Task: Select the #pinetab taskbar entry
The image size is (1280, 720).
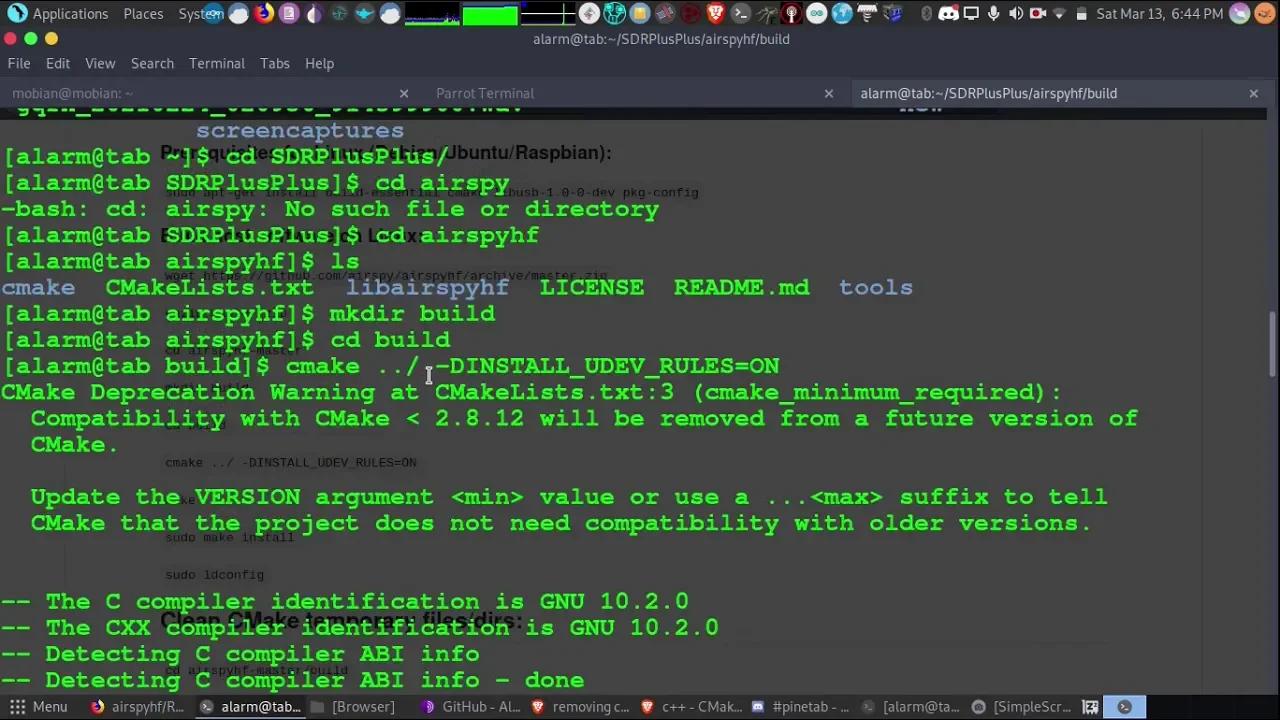Action: [x=810, y=707]
